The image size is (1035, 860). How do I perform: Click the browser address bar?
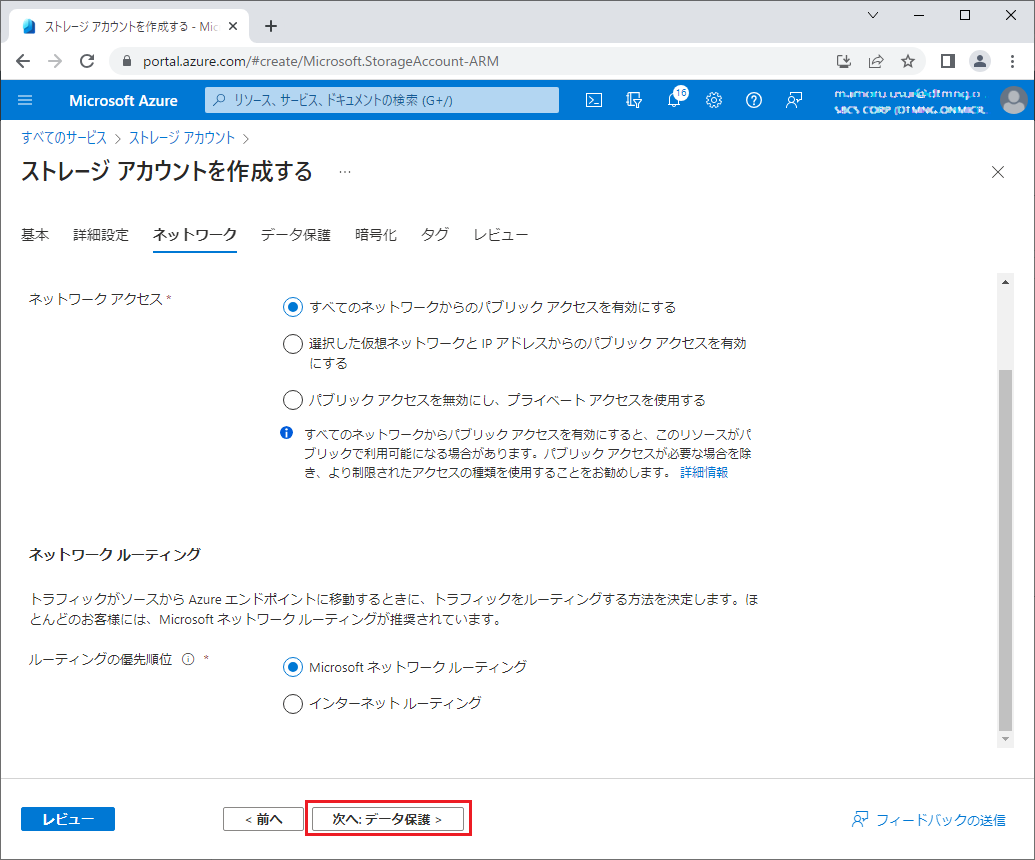pyautogui.click(x=475, y=61)
